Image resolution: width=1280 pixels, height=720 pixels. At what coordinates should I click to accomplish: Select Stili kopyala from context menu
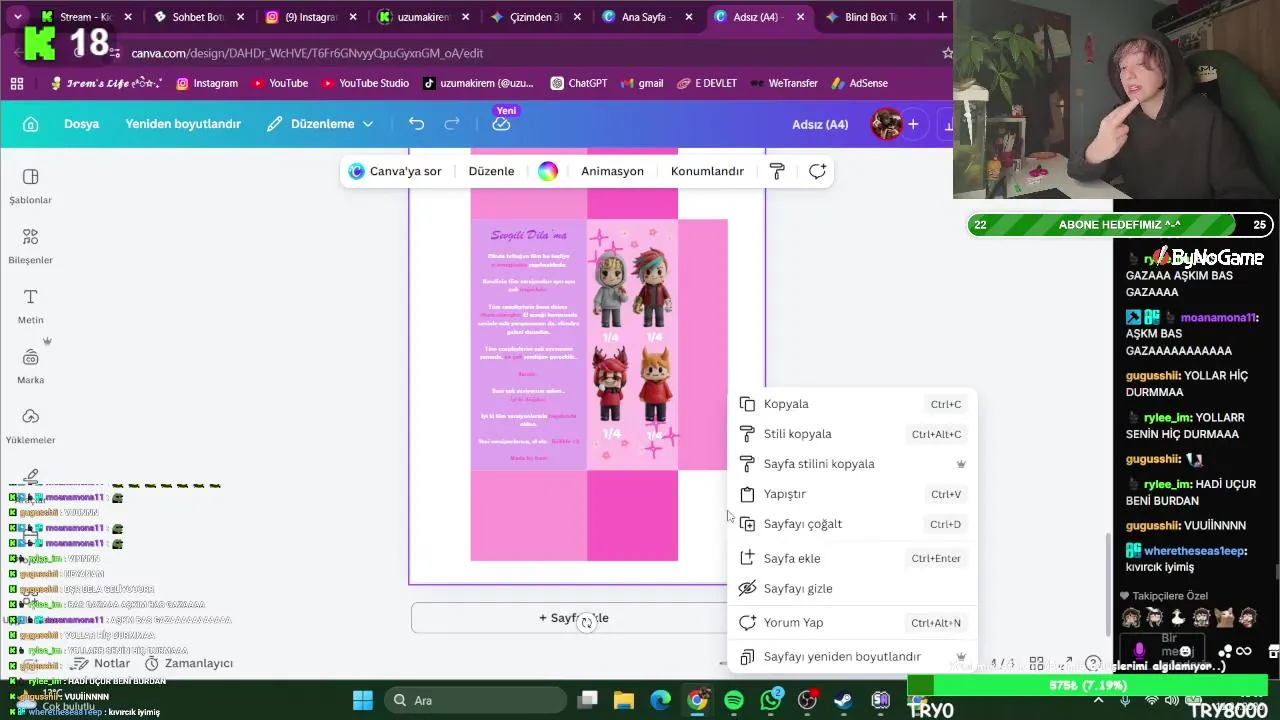point(850,434)
